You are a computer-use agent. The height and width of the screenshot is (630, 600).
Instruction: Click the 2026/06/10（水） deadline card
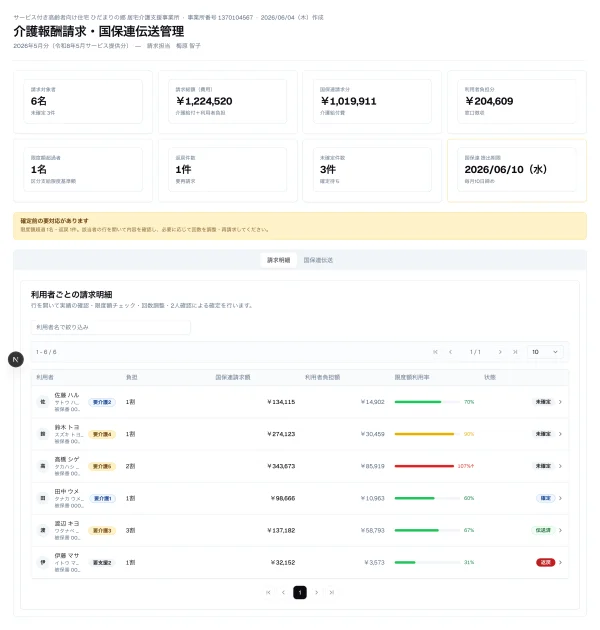point(517,170)
